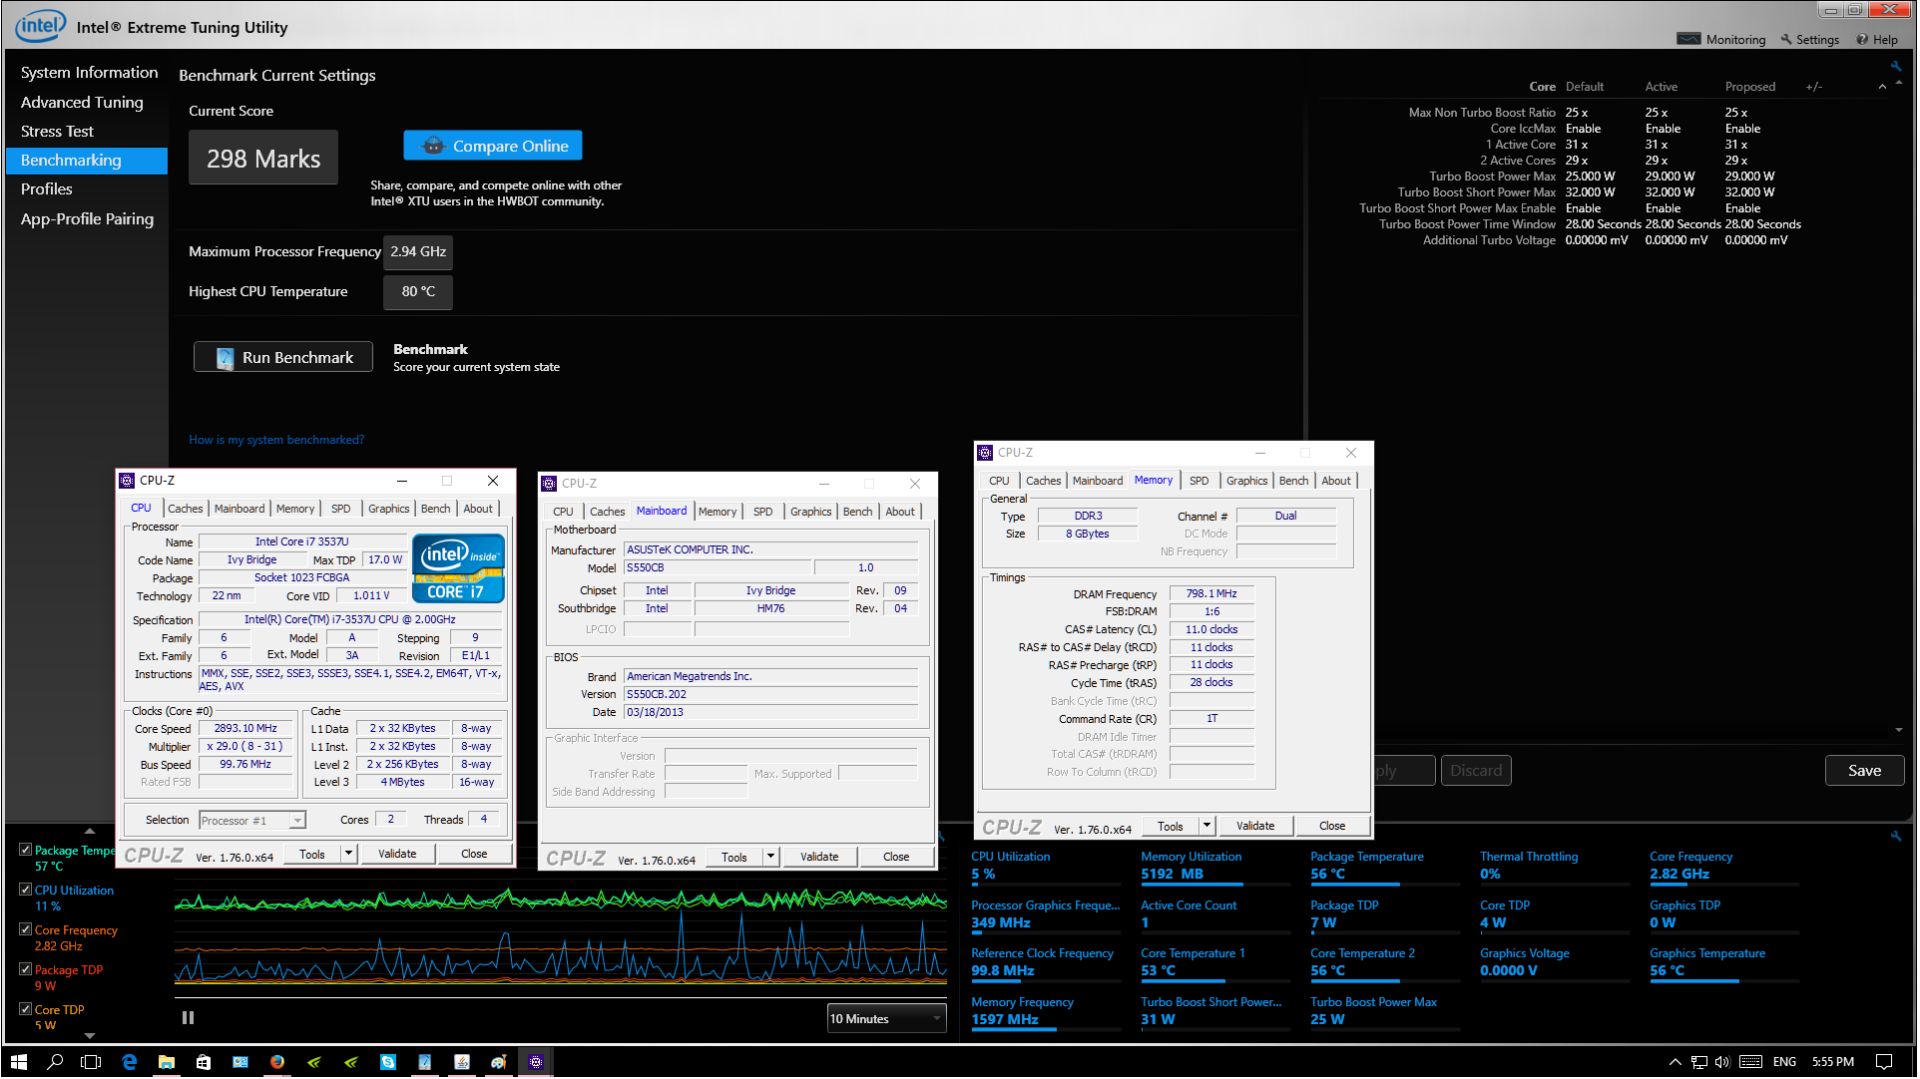Click the Intel Core i7 logo badge
1920x1079 pixels.
[x=458, y=568]
